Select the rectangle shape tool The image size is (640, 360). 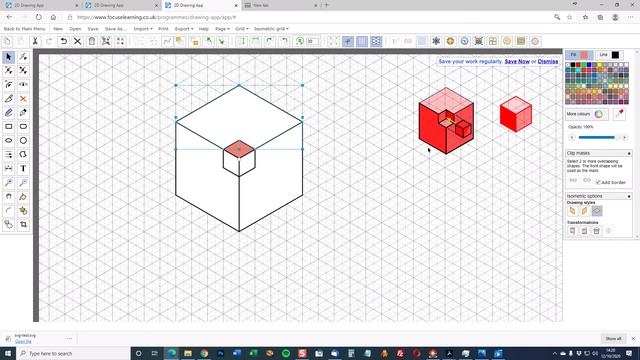[9, 127]
